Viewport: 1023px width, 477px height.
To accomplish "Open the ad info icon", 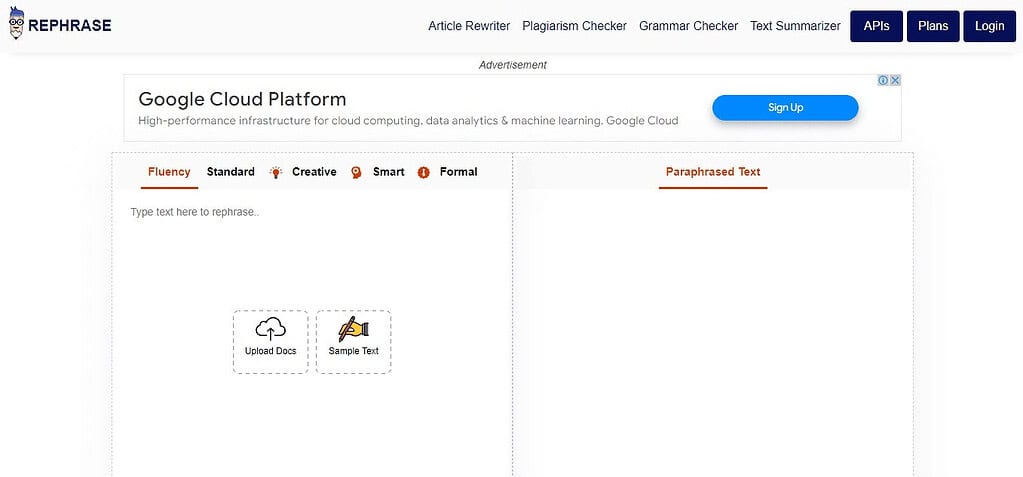I will click(883, 80).
